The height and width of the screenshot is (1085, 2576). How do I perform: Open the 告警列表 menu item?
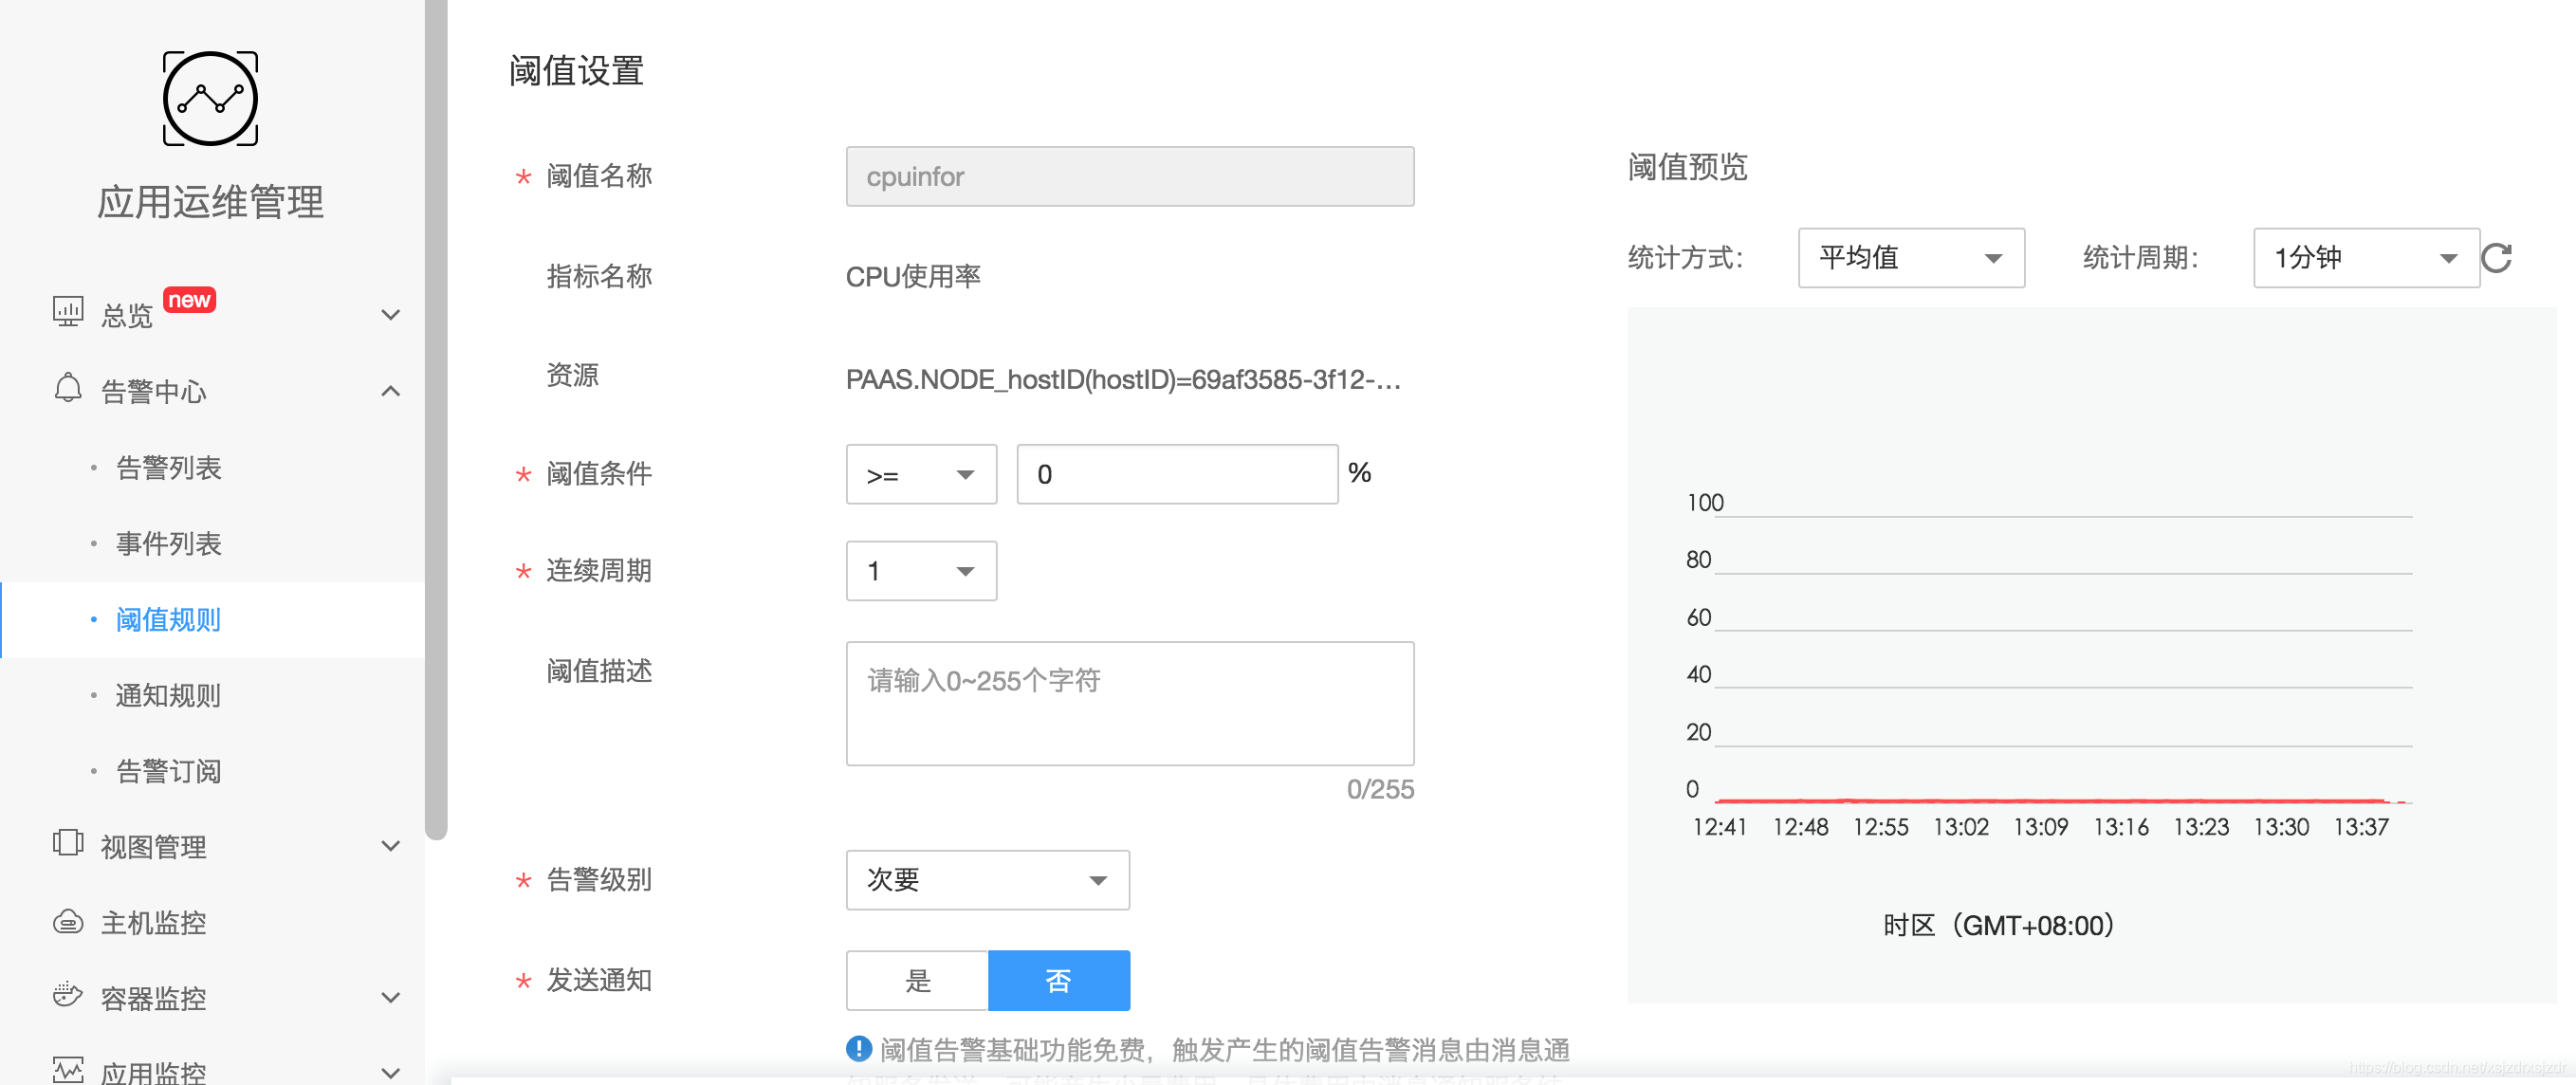click(x=168, y=468)
